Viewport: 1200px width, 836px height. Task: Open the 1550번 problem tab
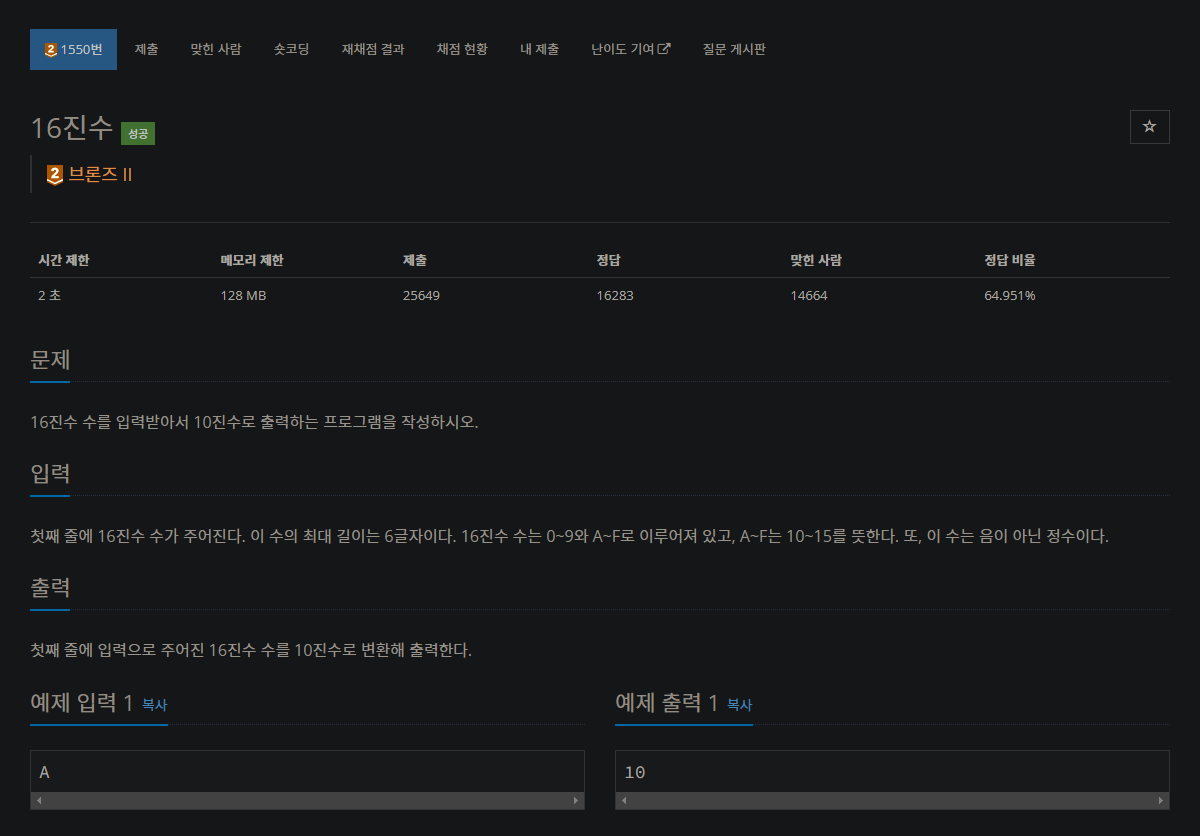[x=73, y=49]
